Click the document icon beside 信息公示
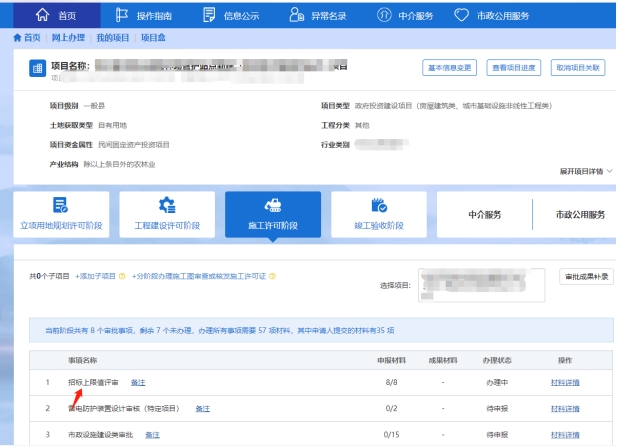 click(209, 15)
